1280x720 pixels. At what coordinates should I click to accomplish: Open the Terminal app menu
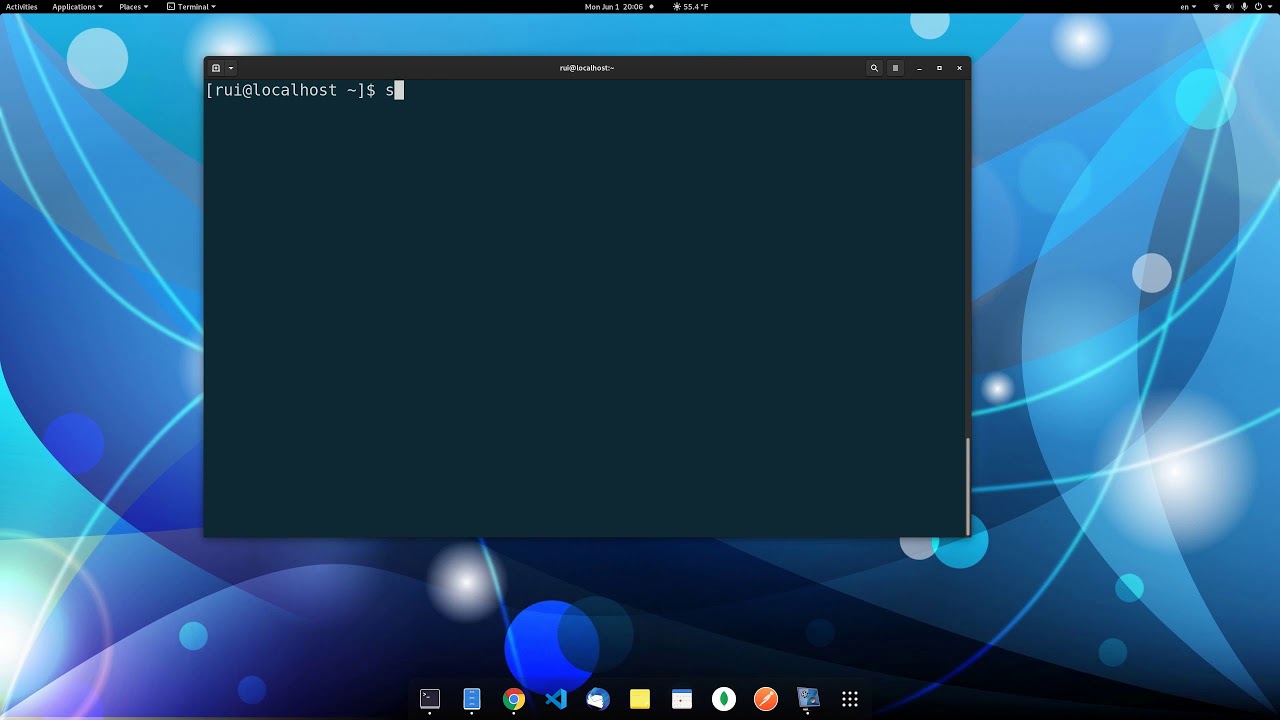coord(191,7)
